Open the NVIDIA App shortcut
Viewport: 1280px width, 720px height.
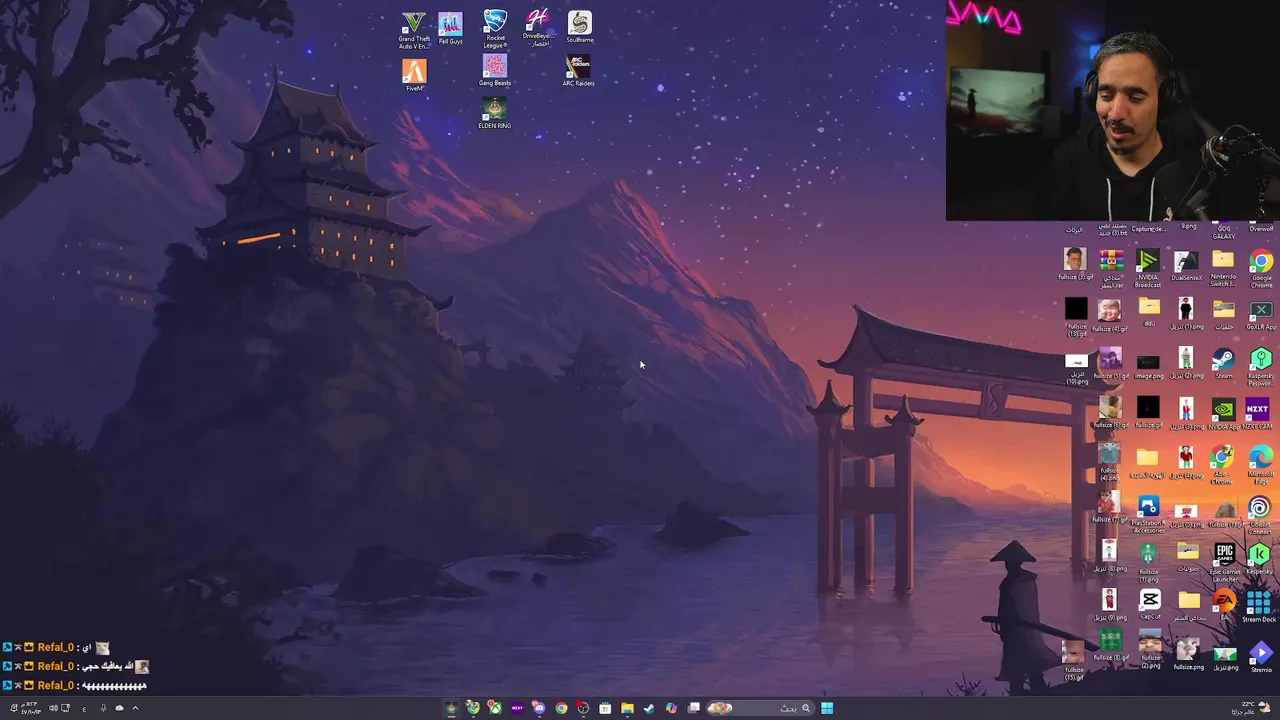click(x=1223, y=414)
